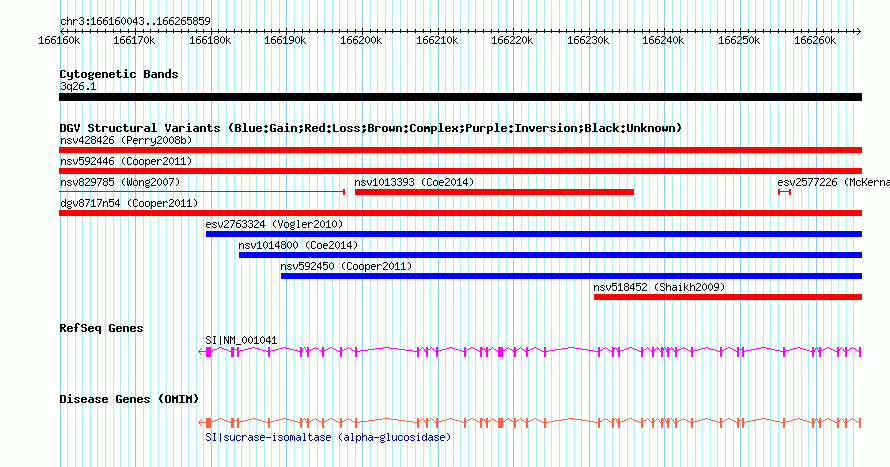The image size is (890, 467).
Task: Open the nsv829785 (Wong2007) variant line
Action: pyautogui.click(x=202, y=192)
